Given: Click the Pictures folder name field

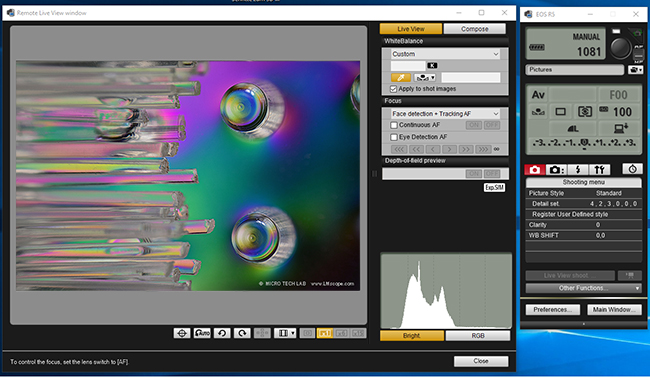Looking at the screenshot, I should click(575, 70).
